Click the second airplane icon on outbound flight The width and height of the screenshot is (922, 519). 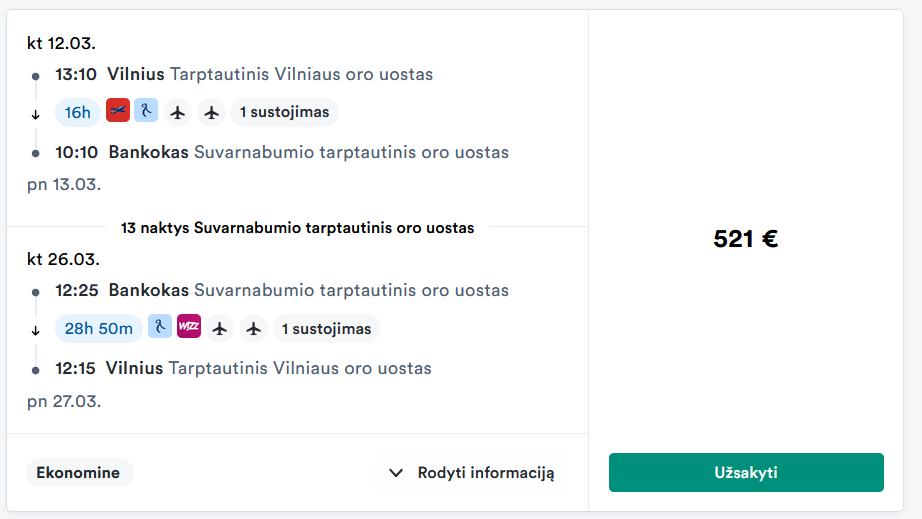tap(211, 112)
